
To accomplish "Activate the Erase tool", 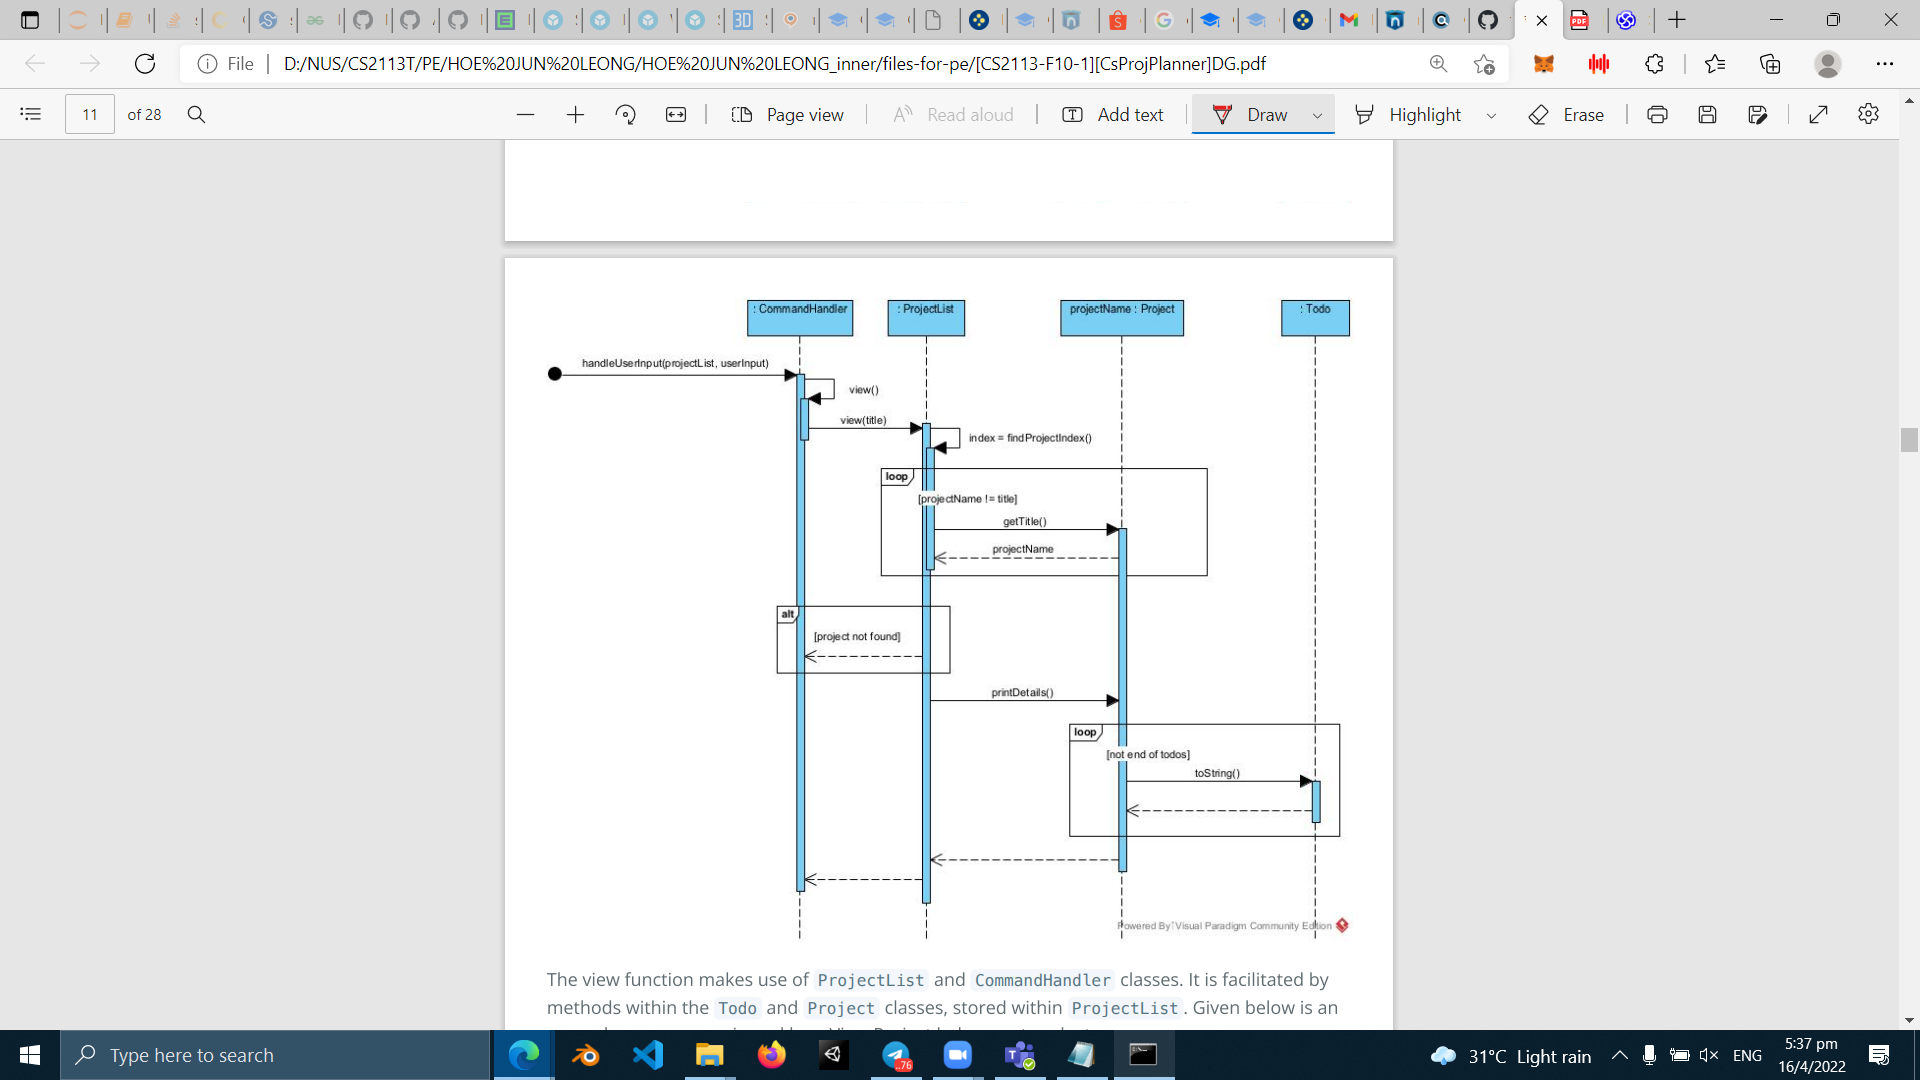I will [x=1566, y=114].
